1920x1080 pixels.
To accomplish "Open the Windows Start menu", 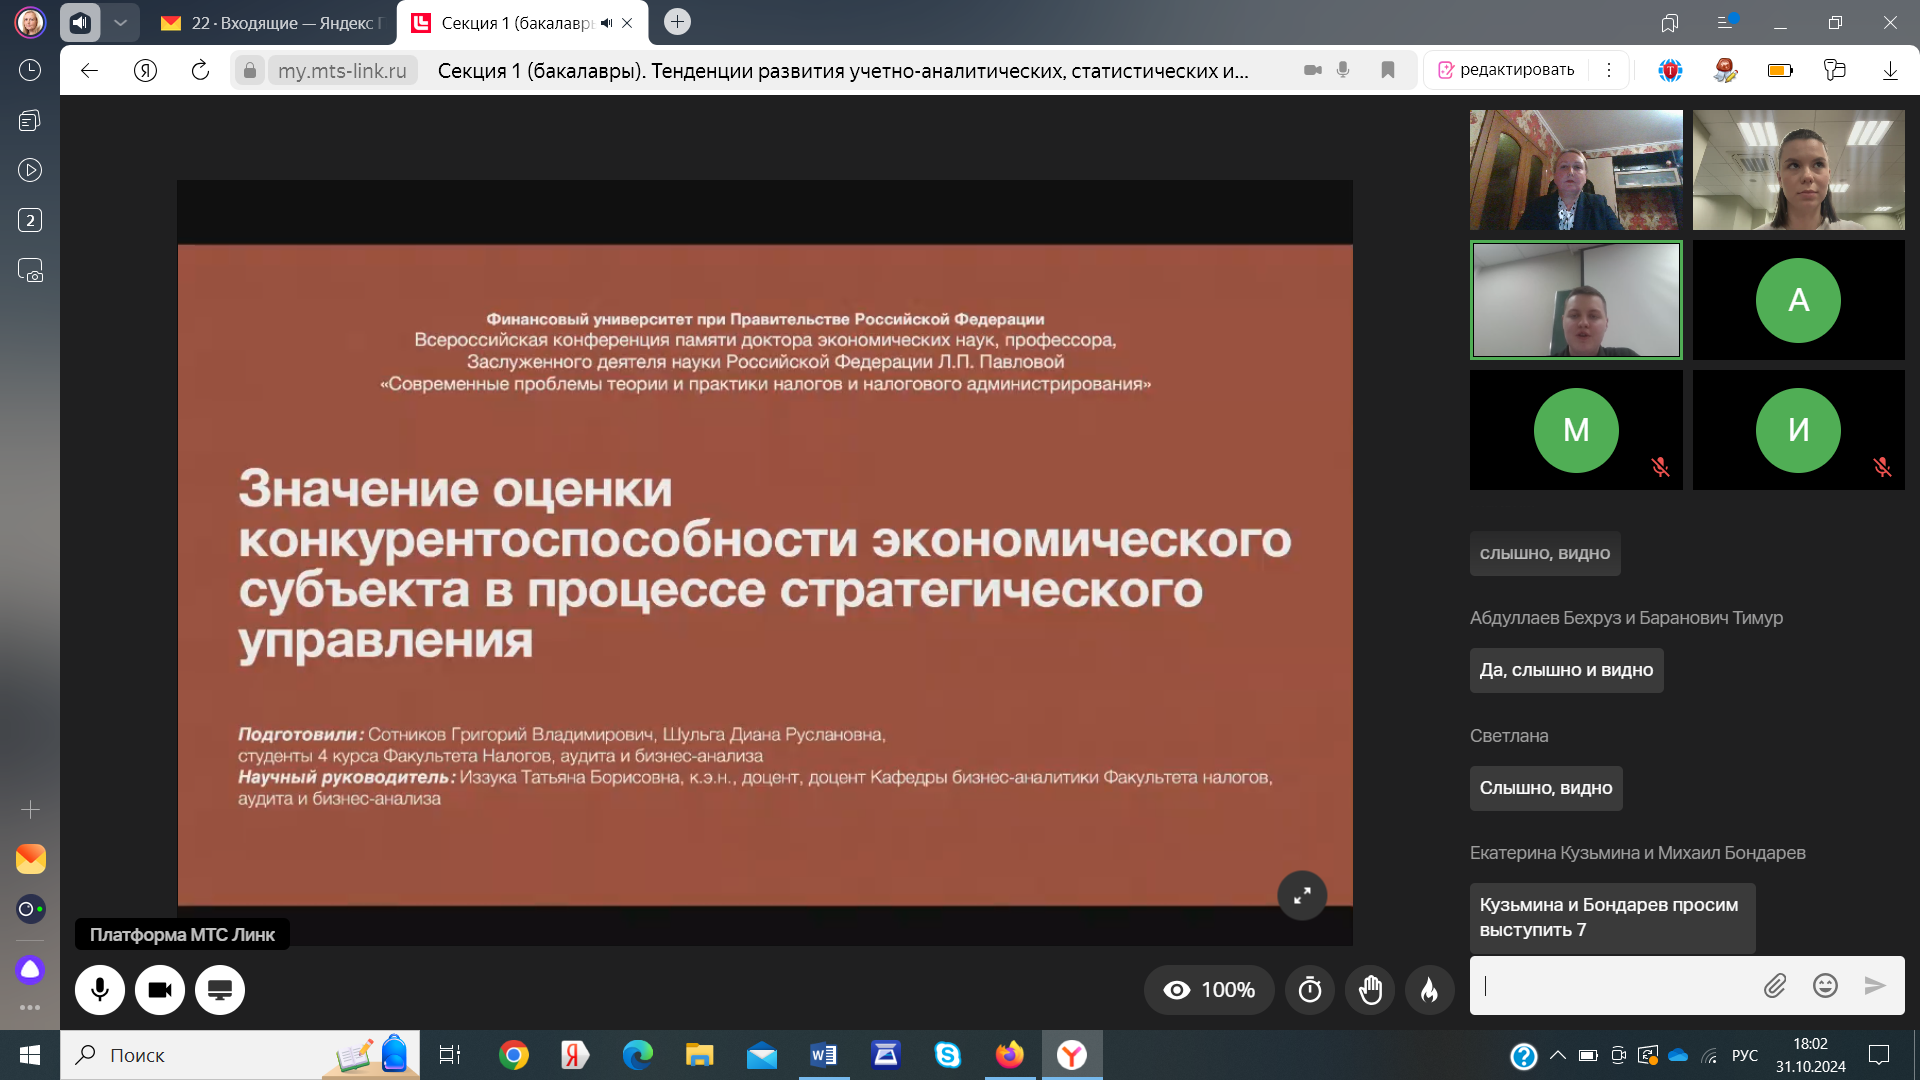I will (30, 1055).
